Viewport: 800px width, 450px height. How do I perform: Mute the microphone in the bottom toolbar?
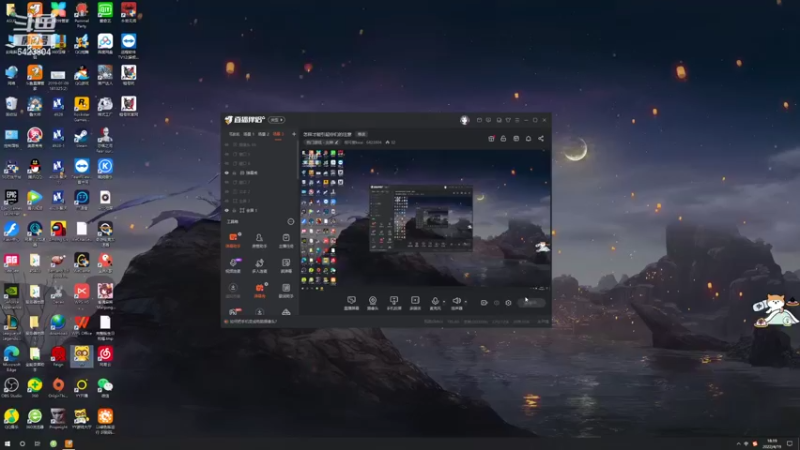pos(435,303)
